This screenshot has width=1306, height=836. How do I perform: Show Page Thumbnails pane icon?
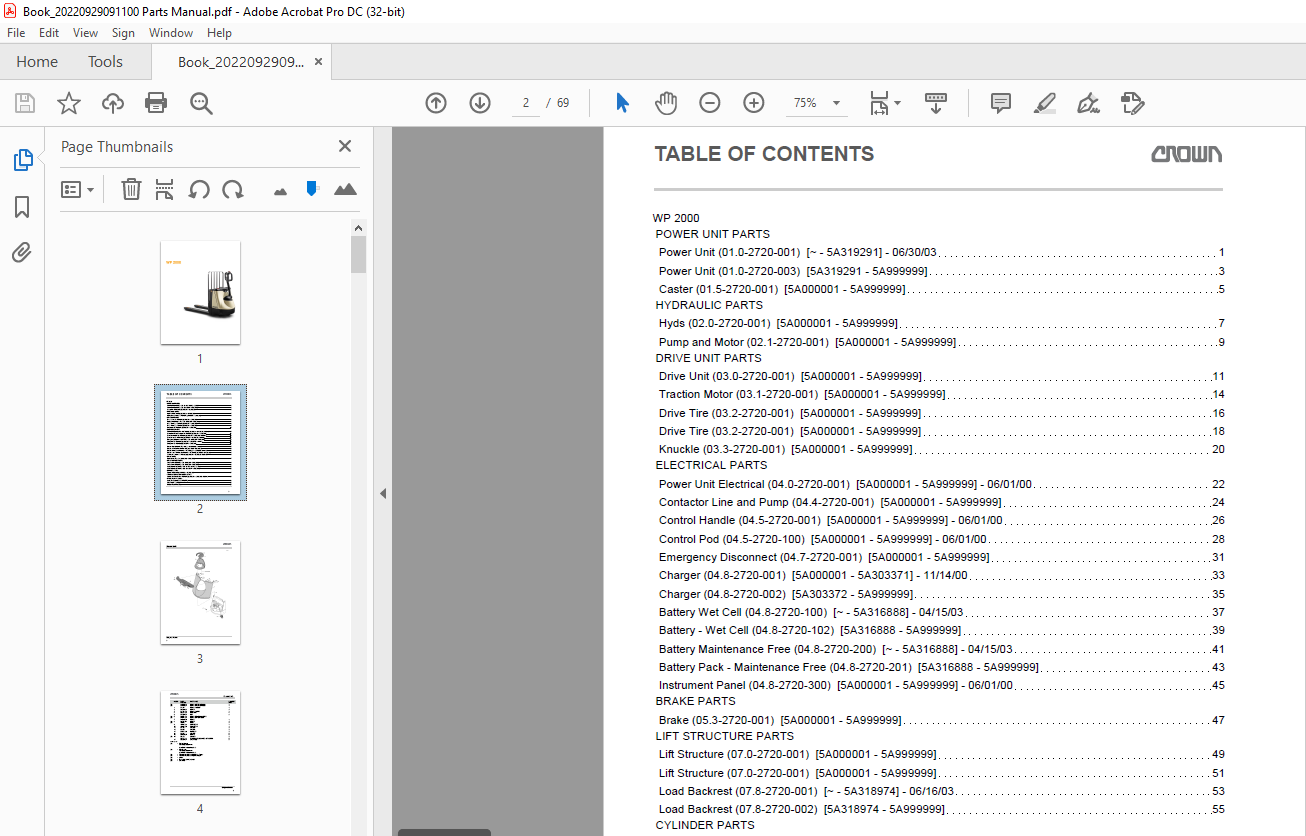tap(22, 160)
